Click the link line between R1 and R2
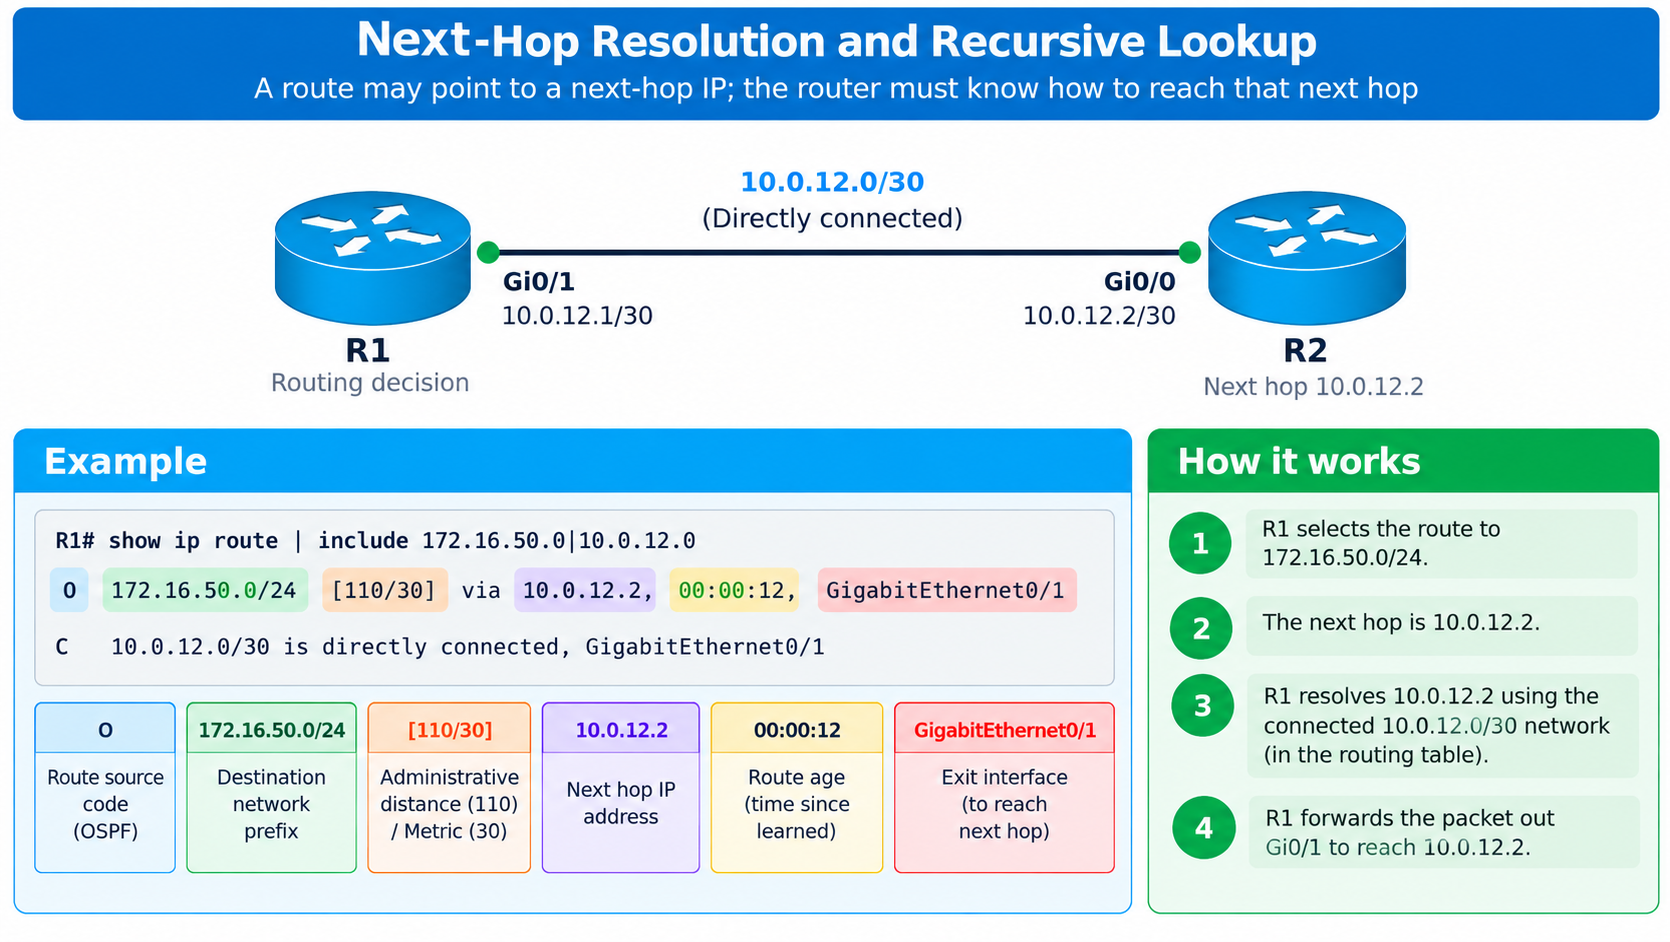 click(x=838, y=252)
